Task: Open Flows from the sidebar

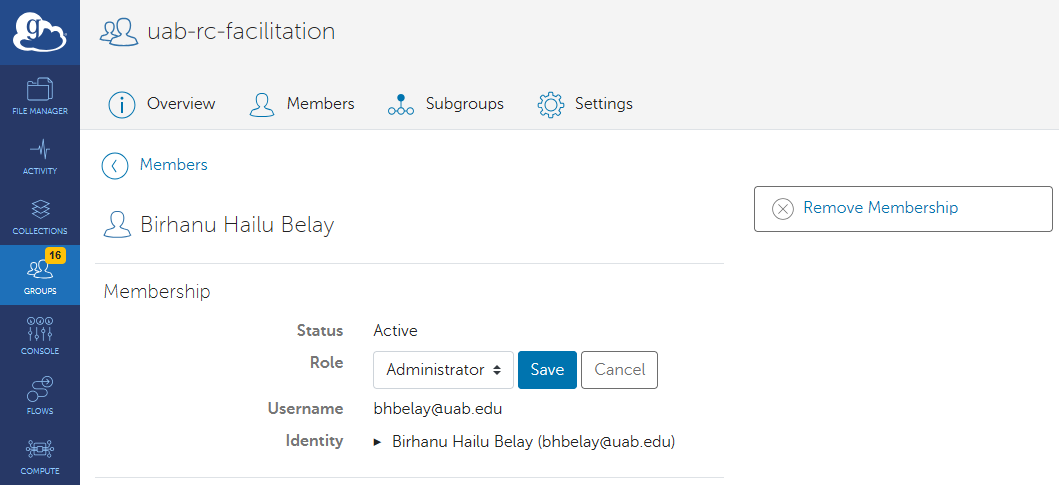Action: (x=40, y=396)
